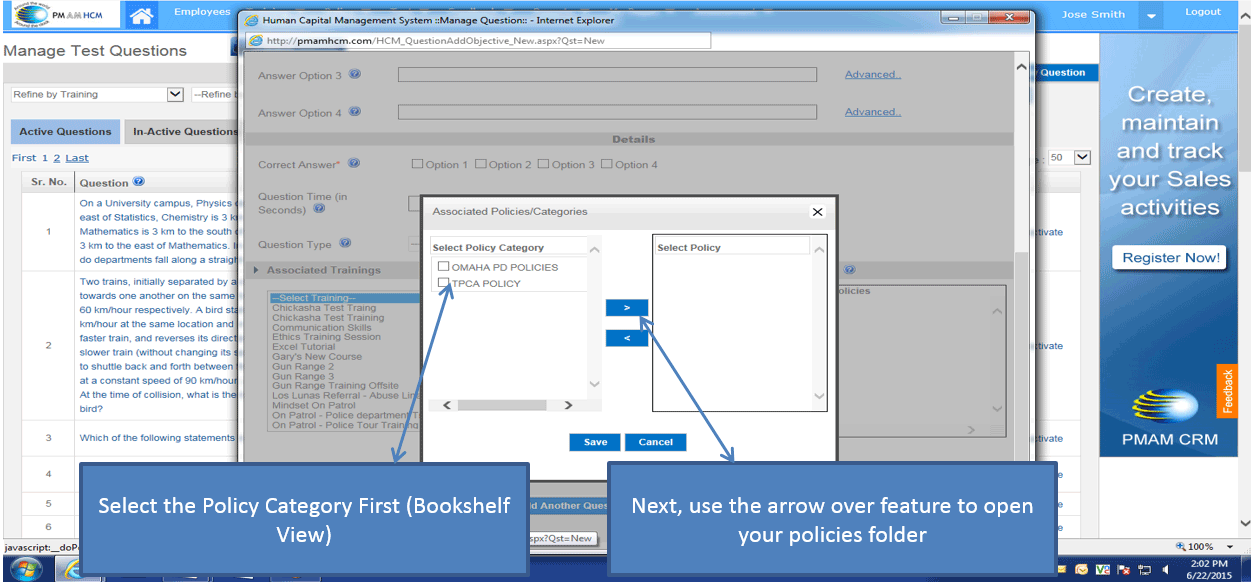
Task: Go to the First pagination link
Action: pos(23,158)
